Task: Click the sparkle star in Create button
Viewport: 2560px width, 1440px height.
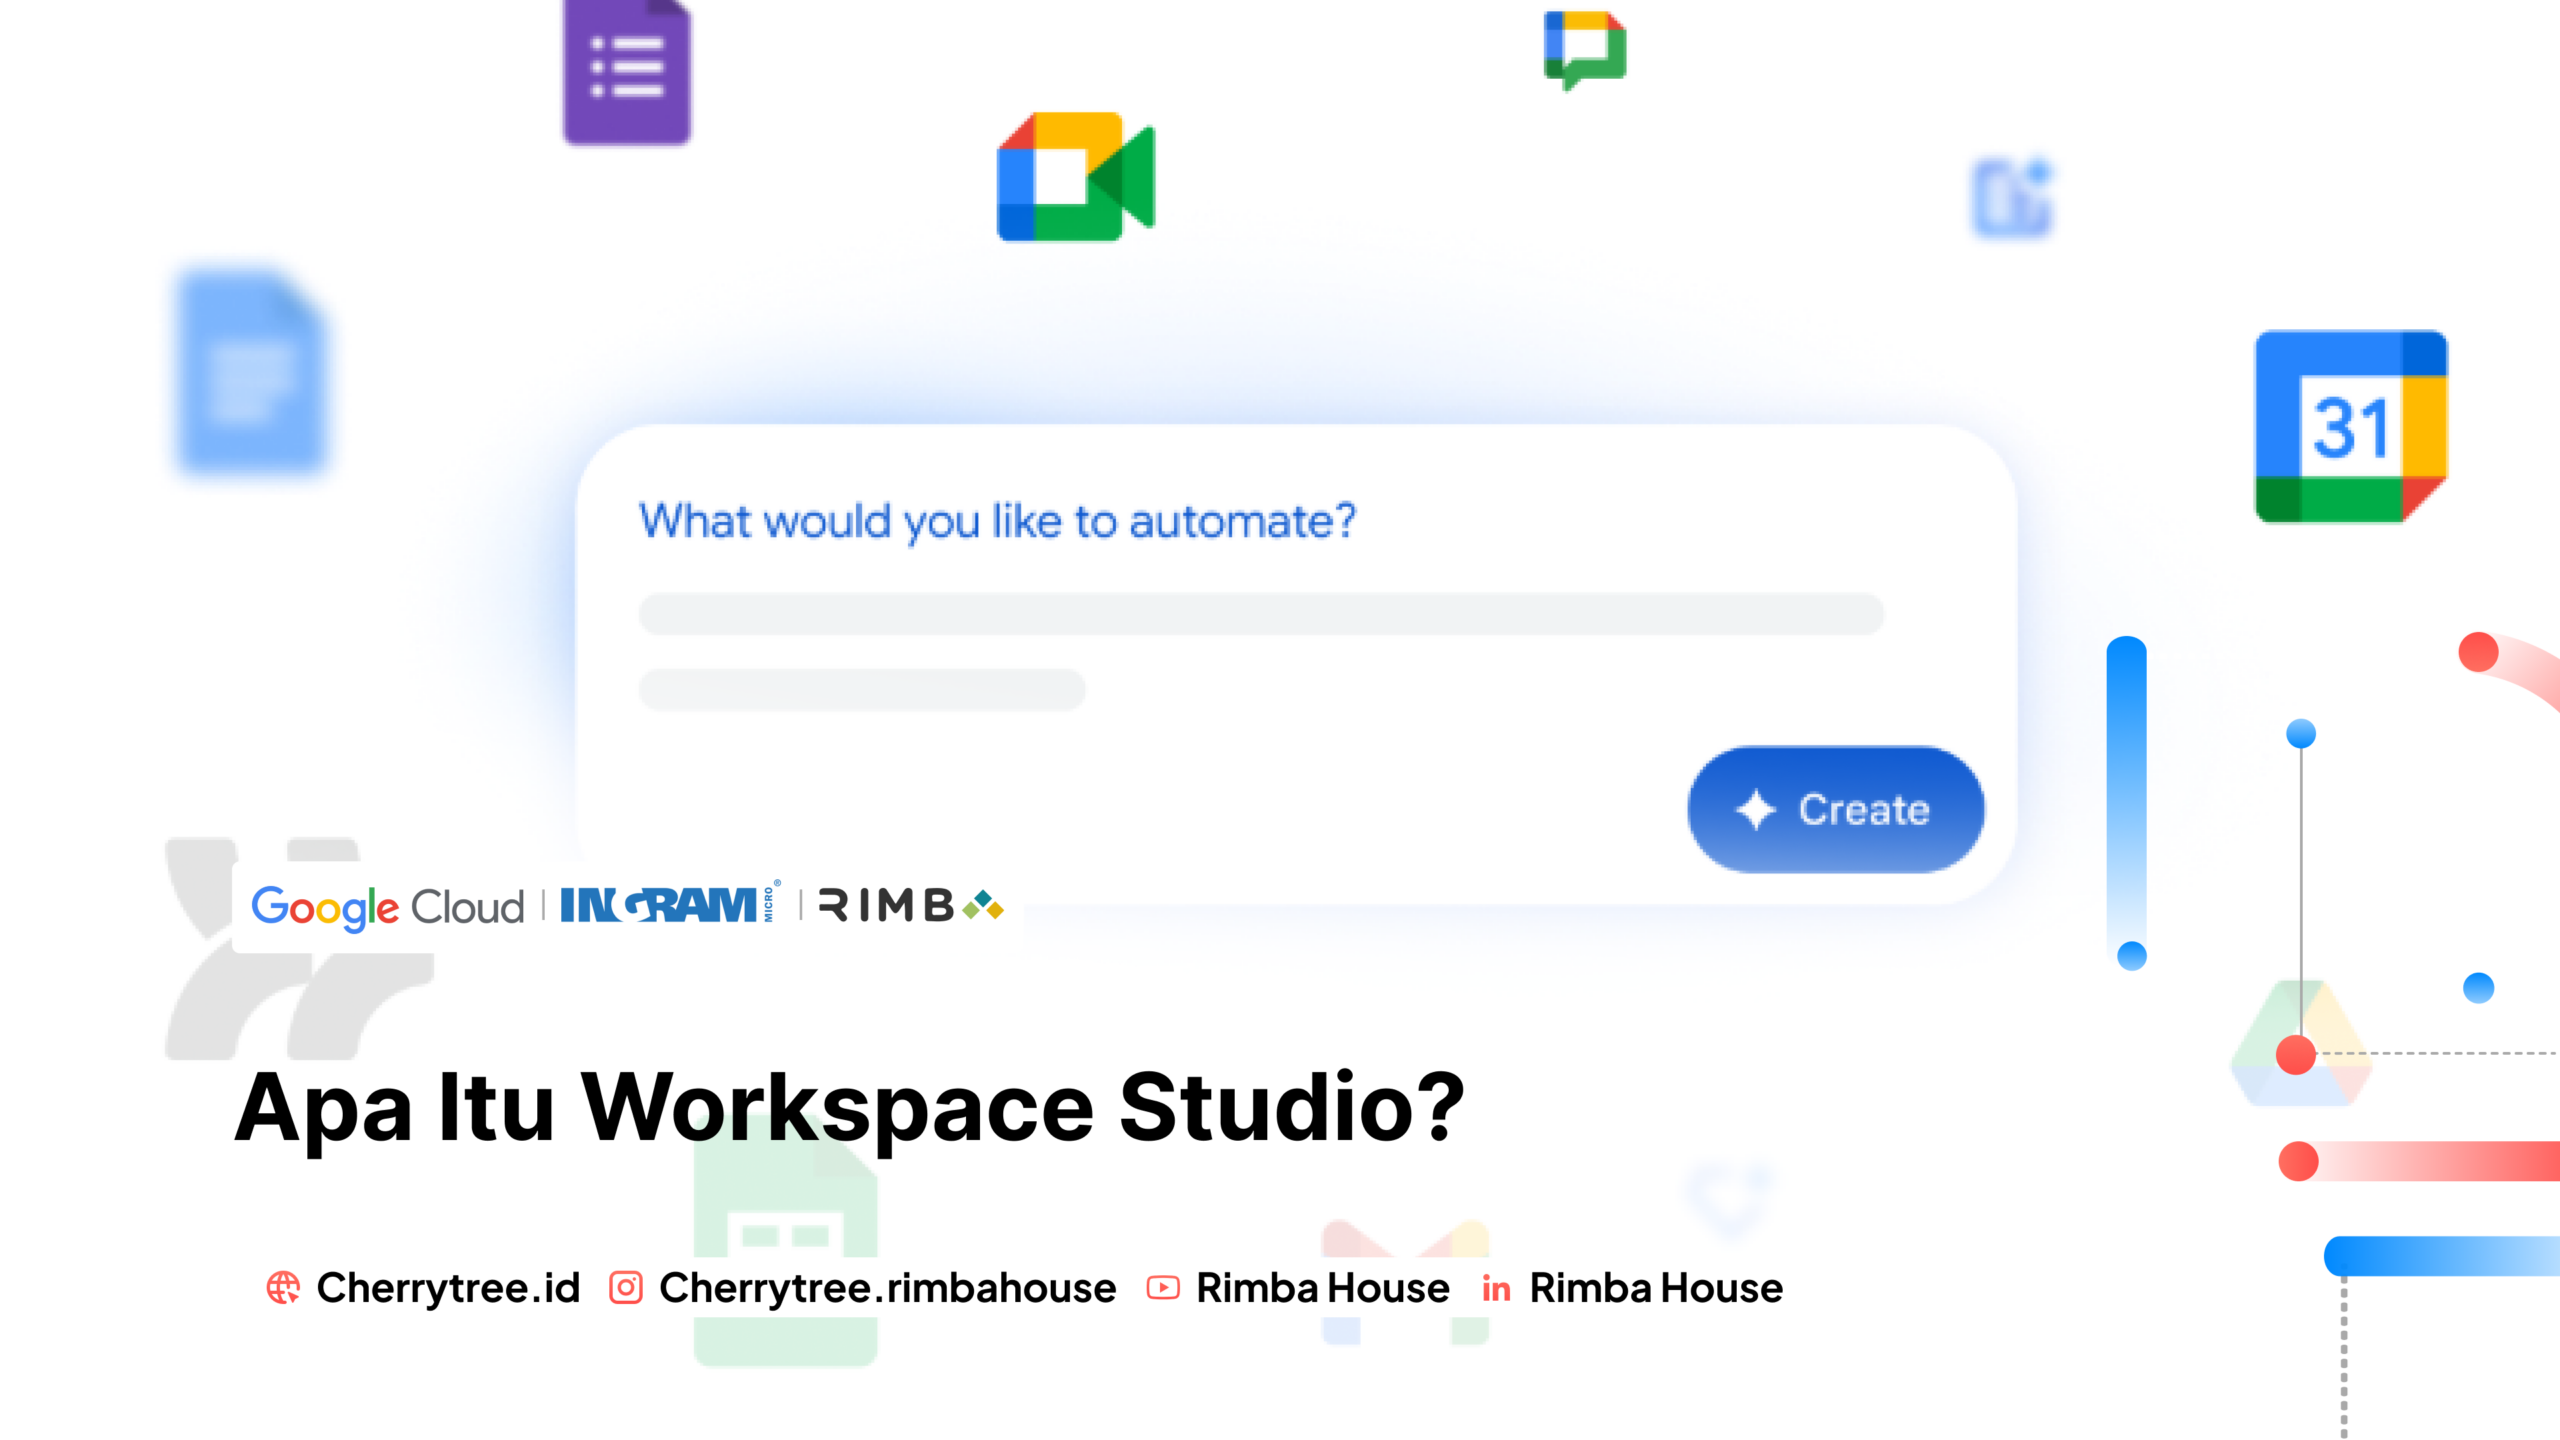Action: click(x=1755, y=809)
